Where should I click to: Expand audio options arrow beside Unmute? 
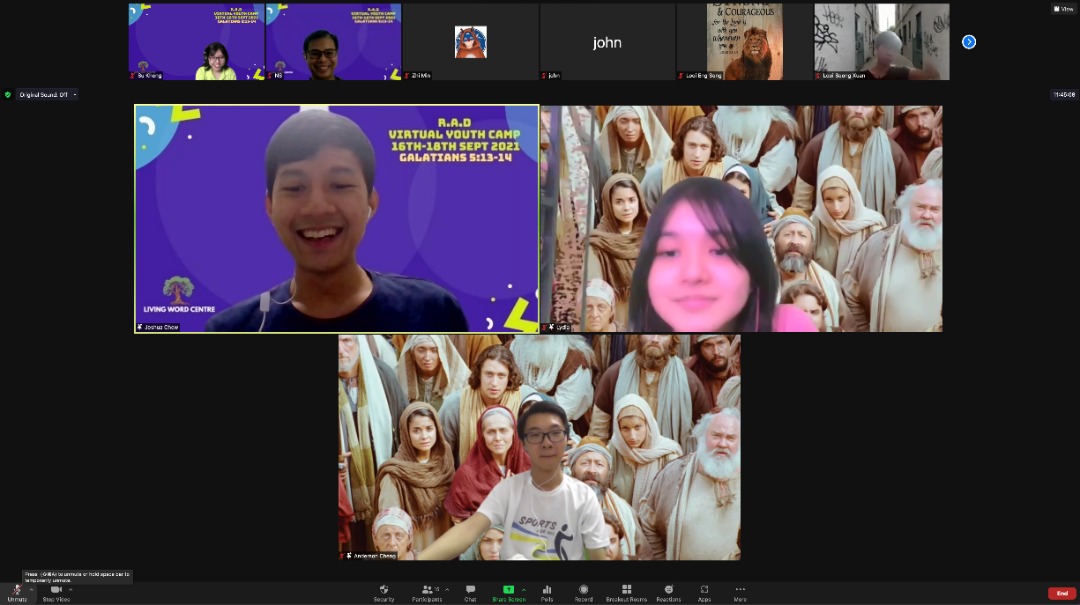[31, 589]
